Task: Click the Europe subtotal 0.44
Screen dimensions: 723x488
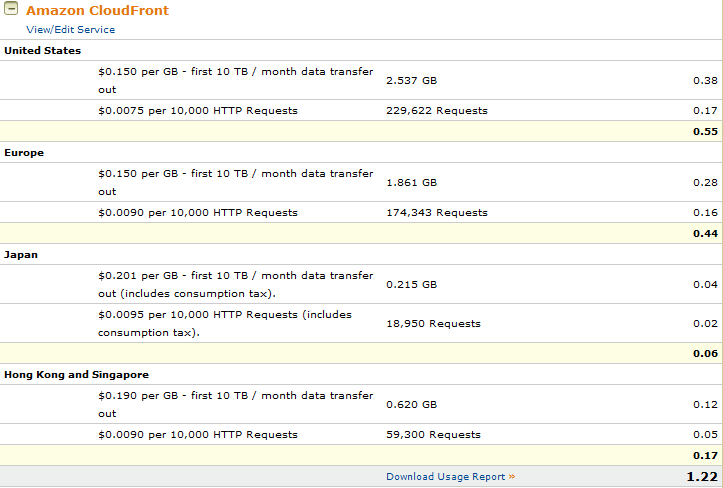Action: click(x=707, y=234)
